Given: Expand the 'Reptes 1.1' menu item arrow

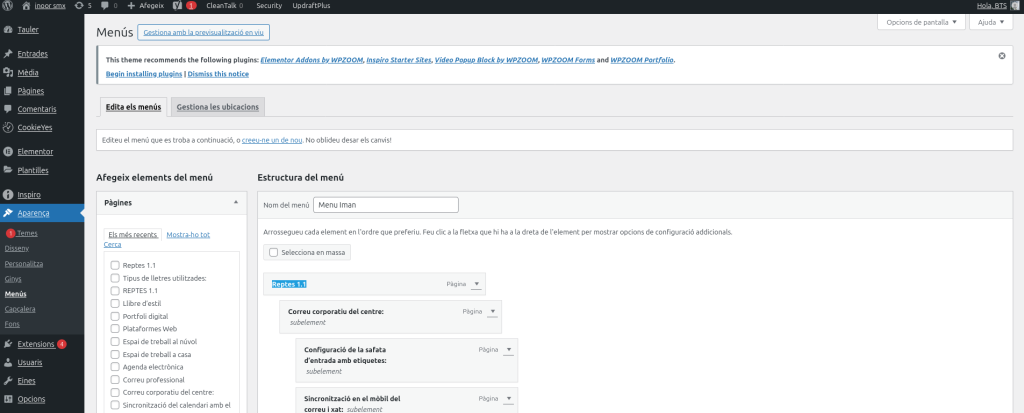Looking at the screenshot, I should tap(477, 285).
